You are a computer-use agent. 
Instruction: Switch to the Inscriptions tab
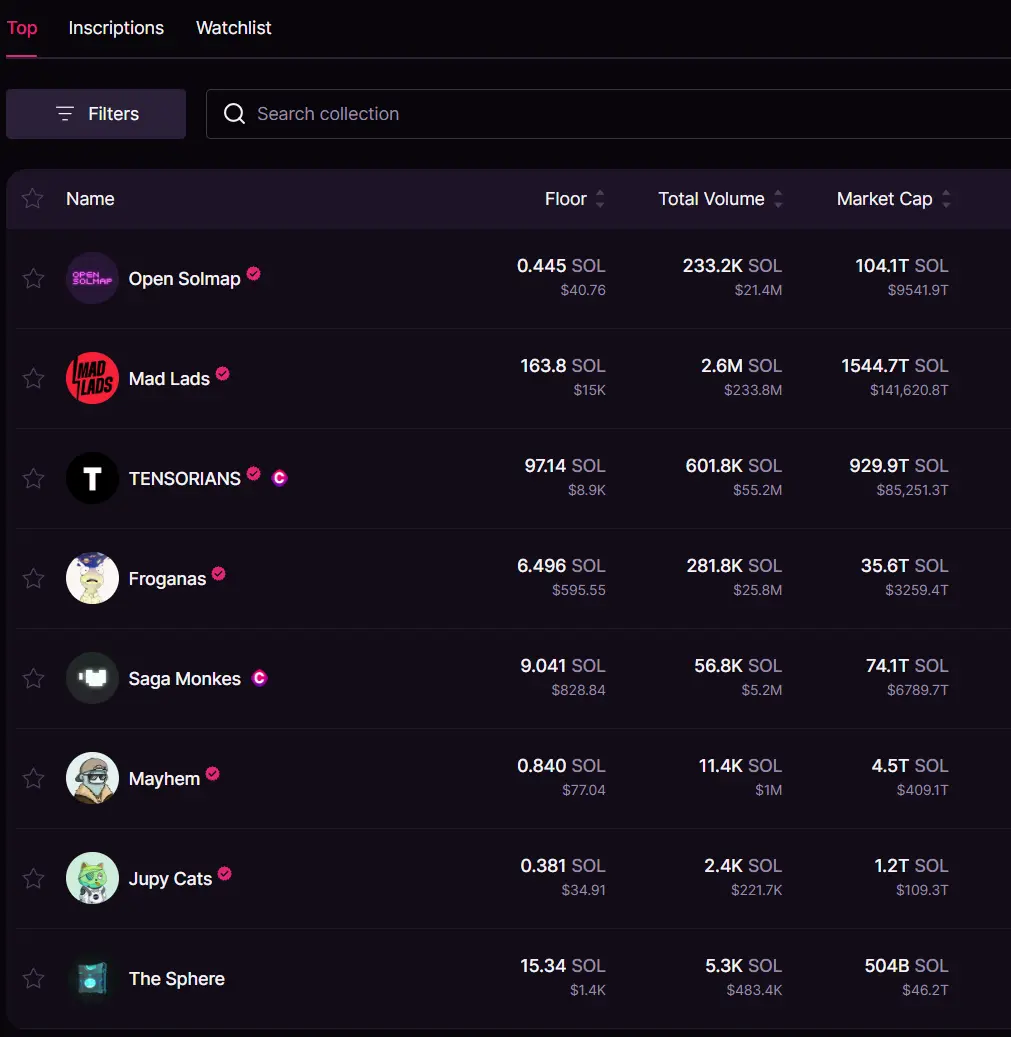click(116, 28)
